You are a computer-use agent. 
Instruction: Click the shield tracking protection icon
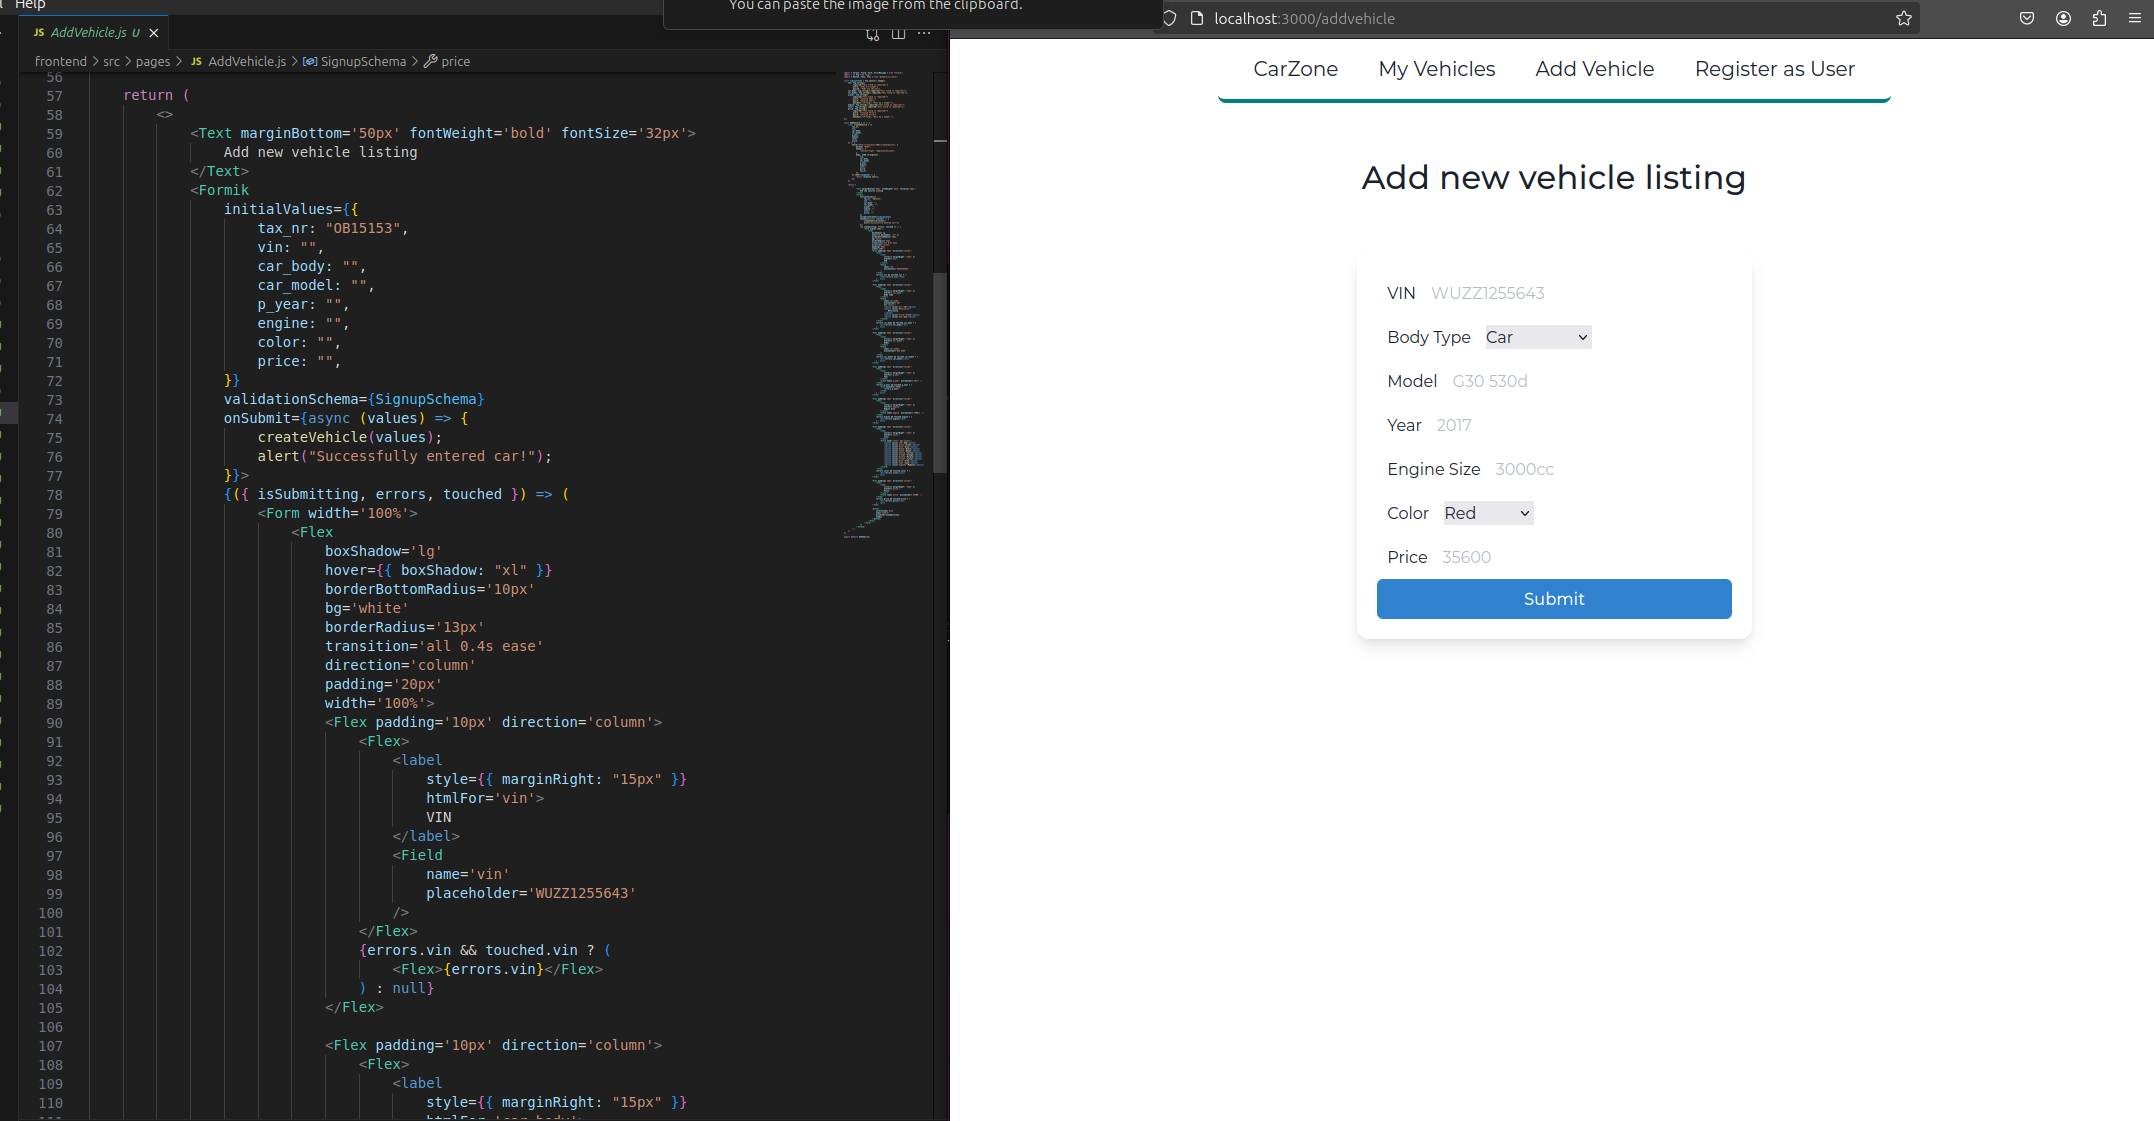click(x=1169, y=18)
